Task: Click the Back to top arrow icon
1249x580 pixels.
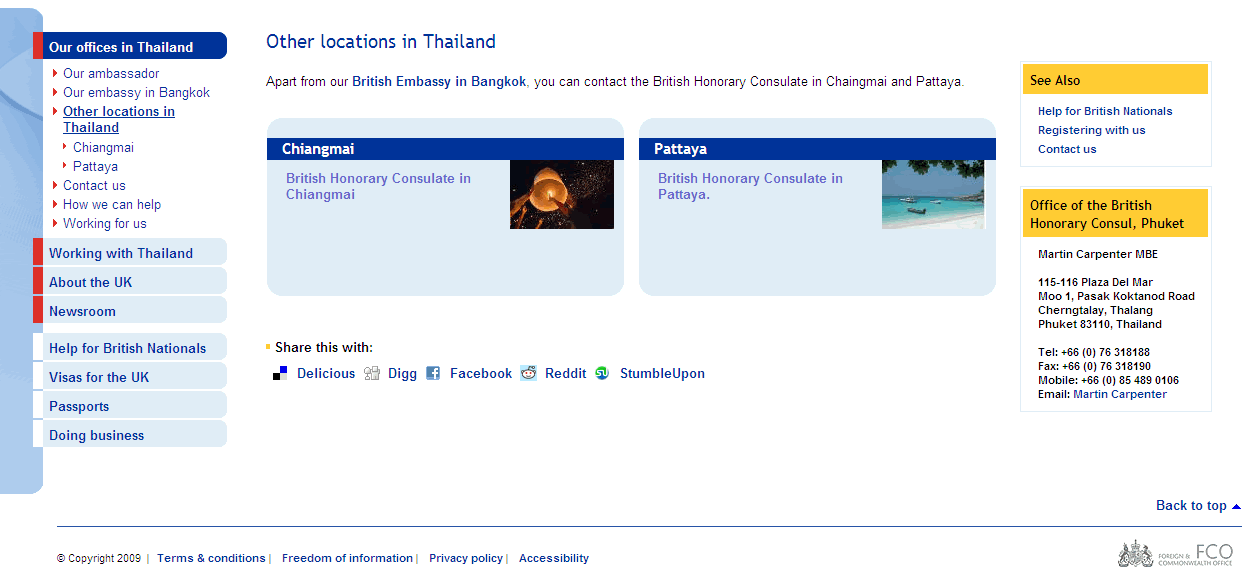Action: (x=1236, y=507)
